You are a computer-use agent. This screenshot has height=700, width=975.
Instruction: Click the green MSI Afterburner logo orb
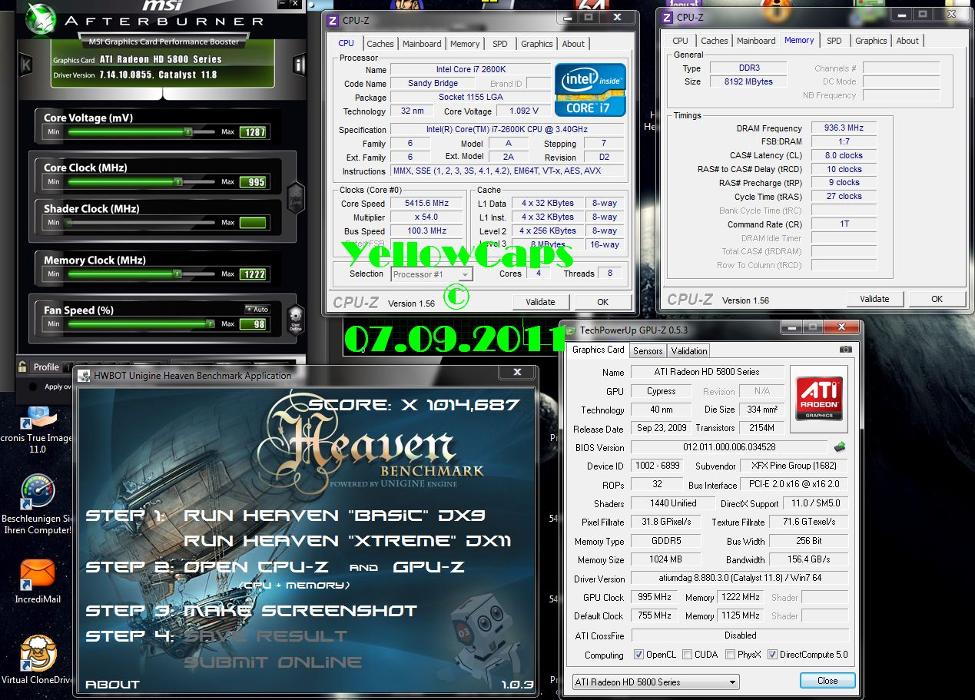point(41,19)
